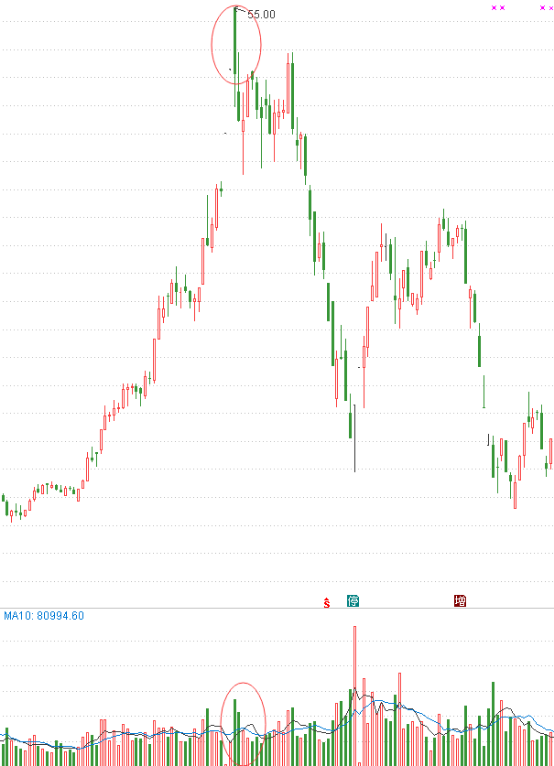The height and width of the screenshot is (766, 554).
Task: Click the tall green candle at the 55.00 peak
Action: pyautogui.click(x=235, y=41)
